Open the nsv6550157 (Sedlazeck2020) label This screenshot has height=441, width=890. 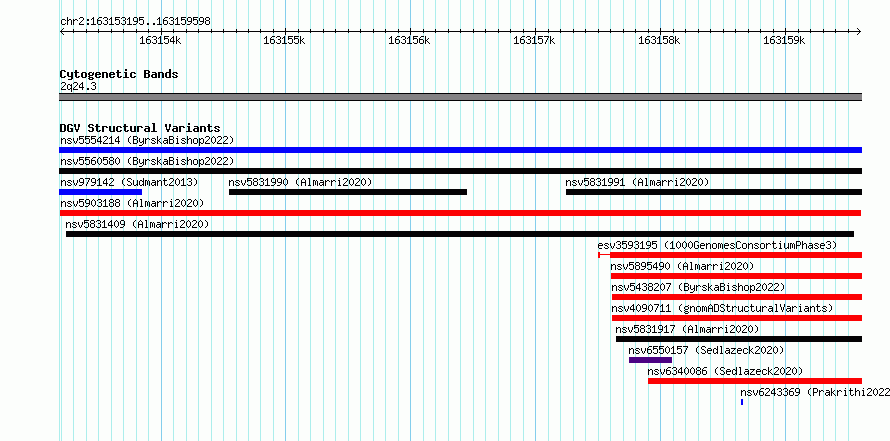[x=707, y=350]
